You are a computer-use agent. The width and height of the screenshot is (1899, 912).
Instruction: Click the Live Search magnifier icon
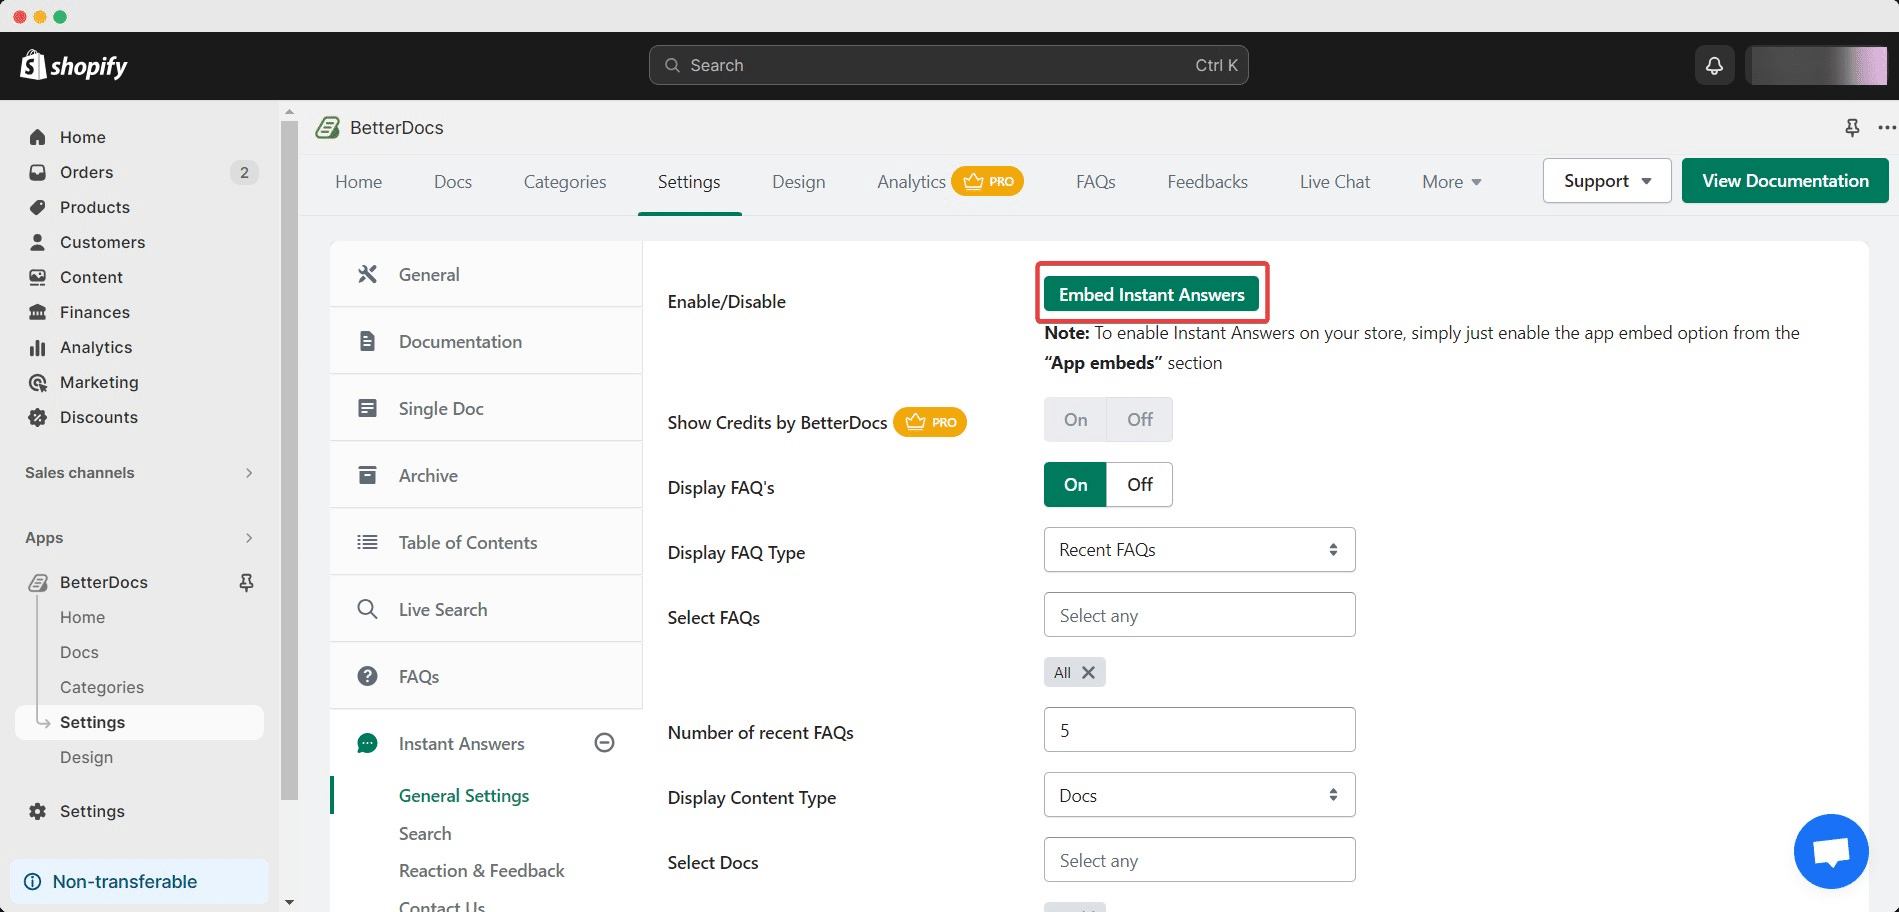click(x=367, y=609)
